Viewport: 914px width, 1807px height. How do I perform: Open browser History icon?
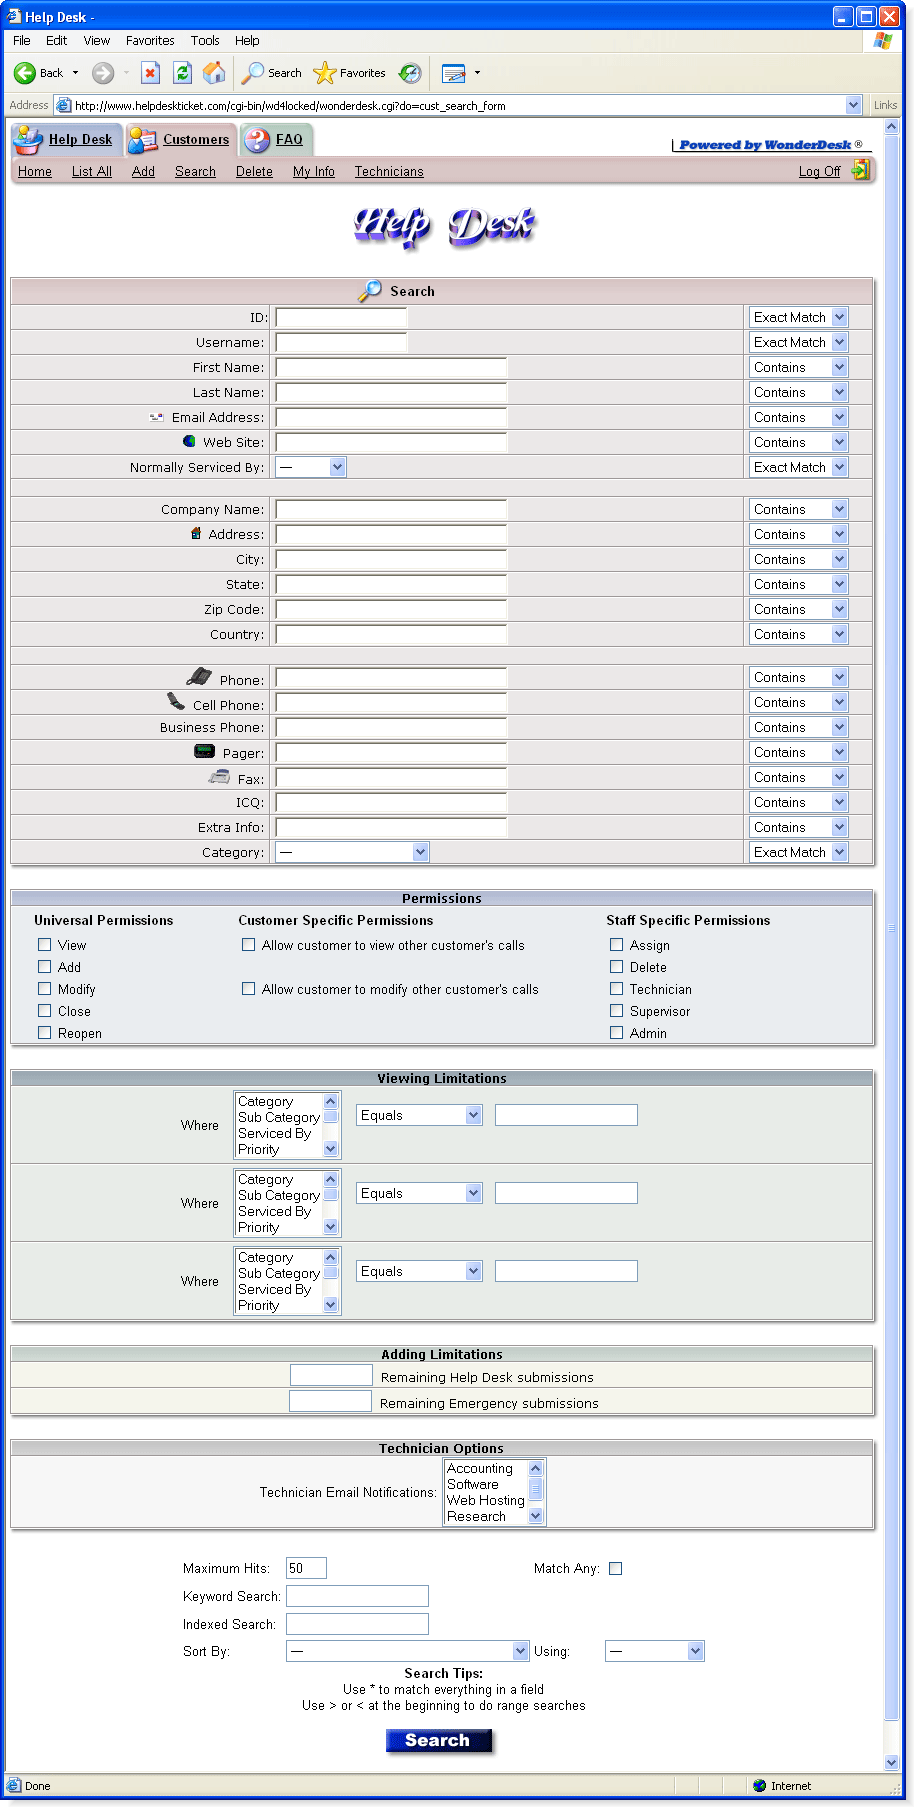click(x=410, y=73)
